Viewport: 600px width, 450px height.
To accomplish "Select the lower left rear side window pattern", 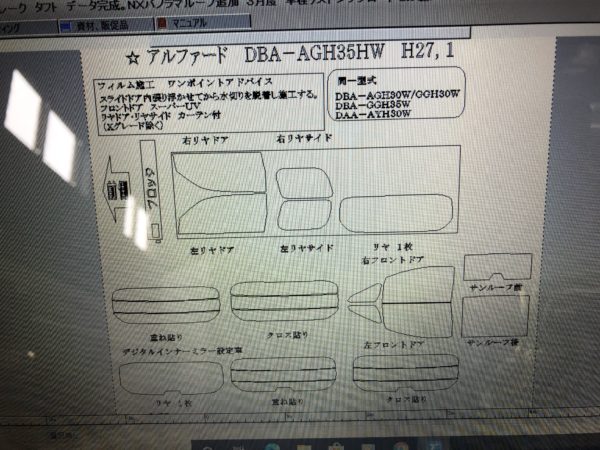I will point(304,215).
